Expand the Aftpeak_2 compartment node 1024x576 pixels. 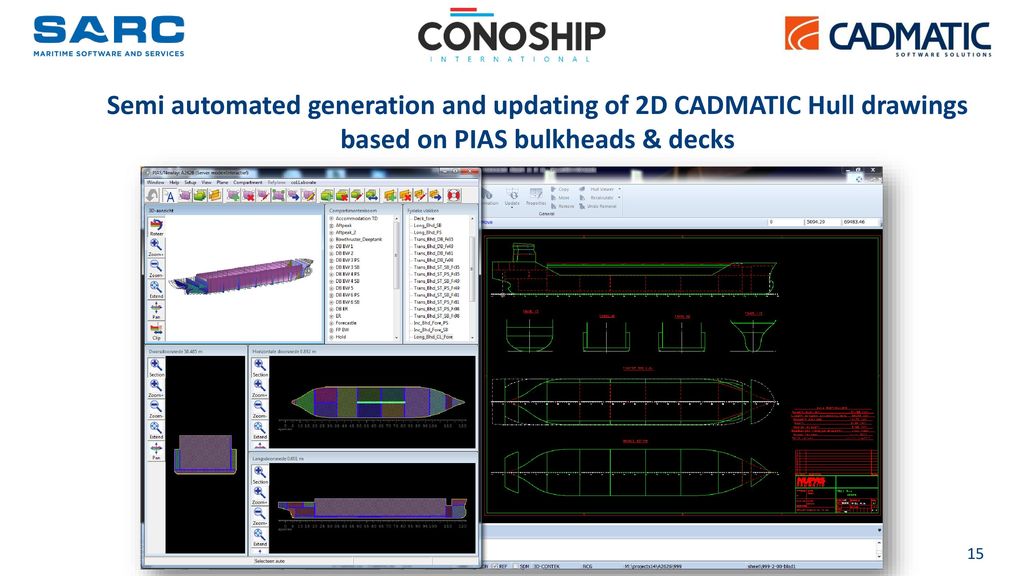pos(331,232)
